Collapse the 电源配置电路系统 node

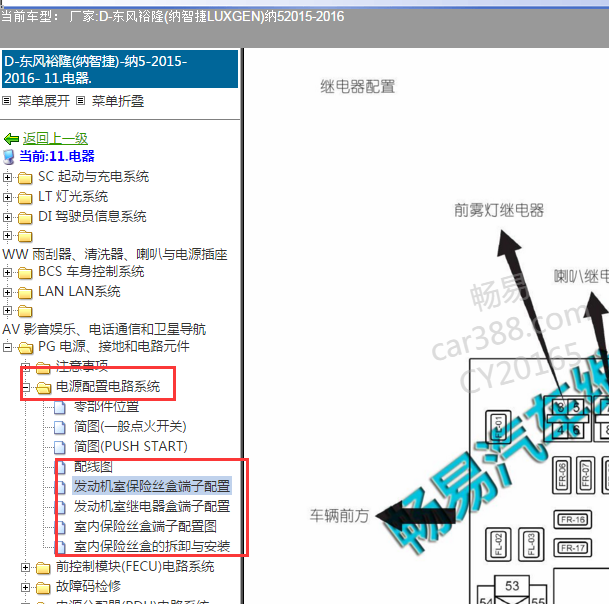26,387
